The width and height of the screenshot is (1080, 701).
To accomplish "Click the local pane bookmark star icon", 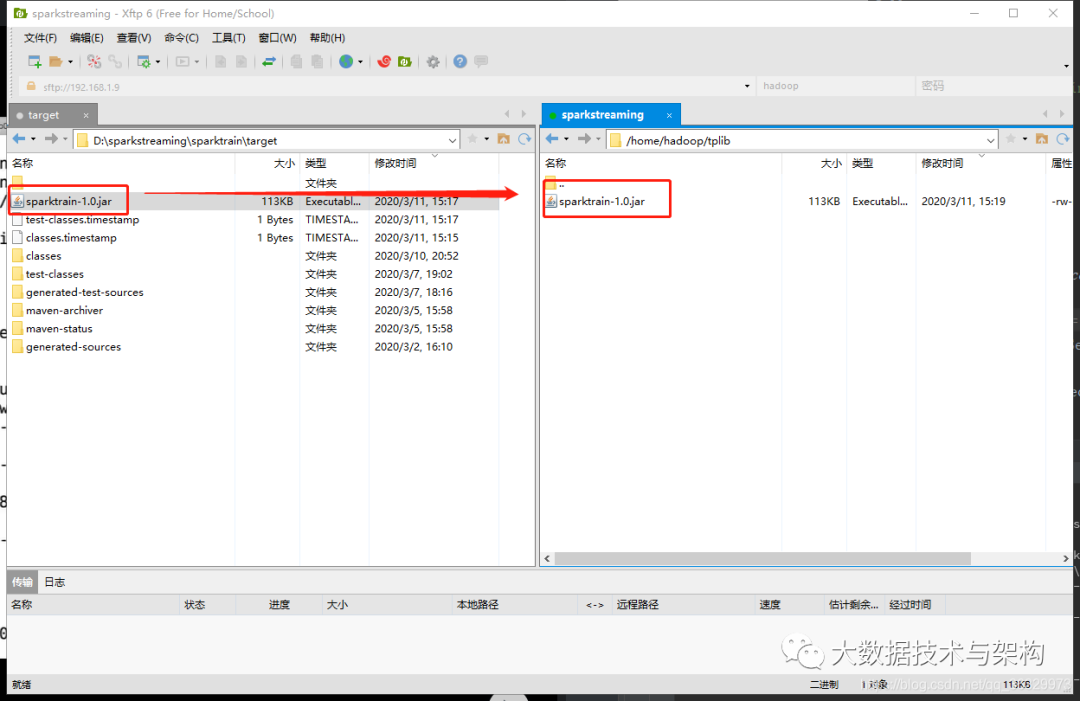I will click(472, 139).
